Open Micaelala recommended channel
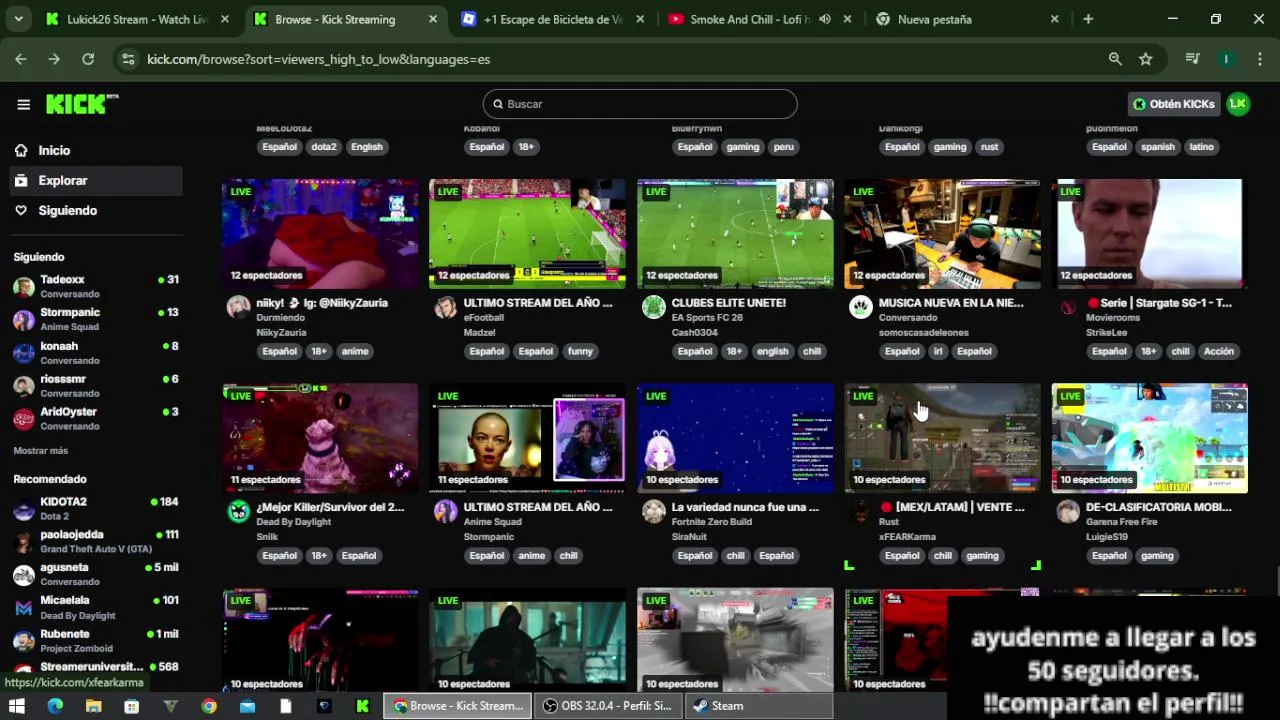 (x=95, y=607)
